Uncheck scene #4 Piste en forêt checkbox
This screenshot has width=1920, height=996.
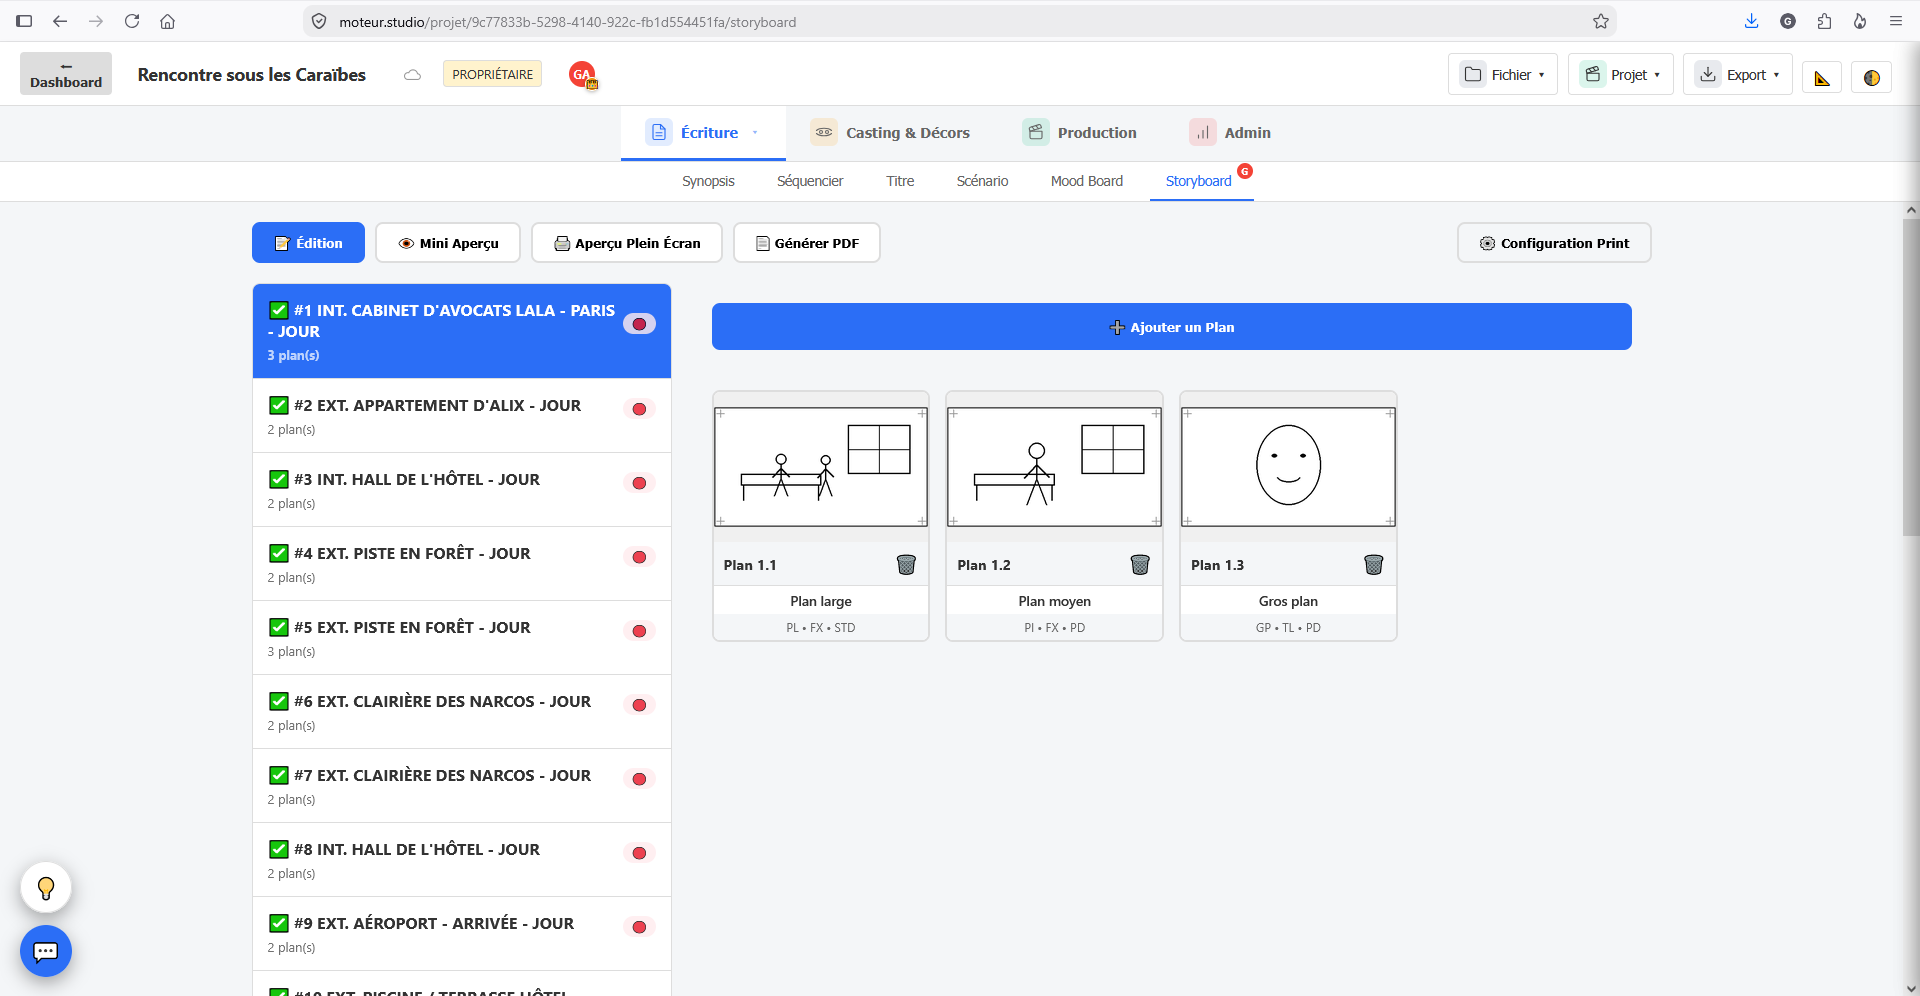point(279,553)
